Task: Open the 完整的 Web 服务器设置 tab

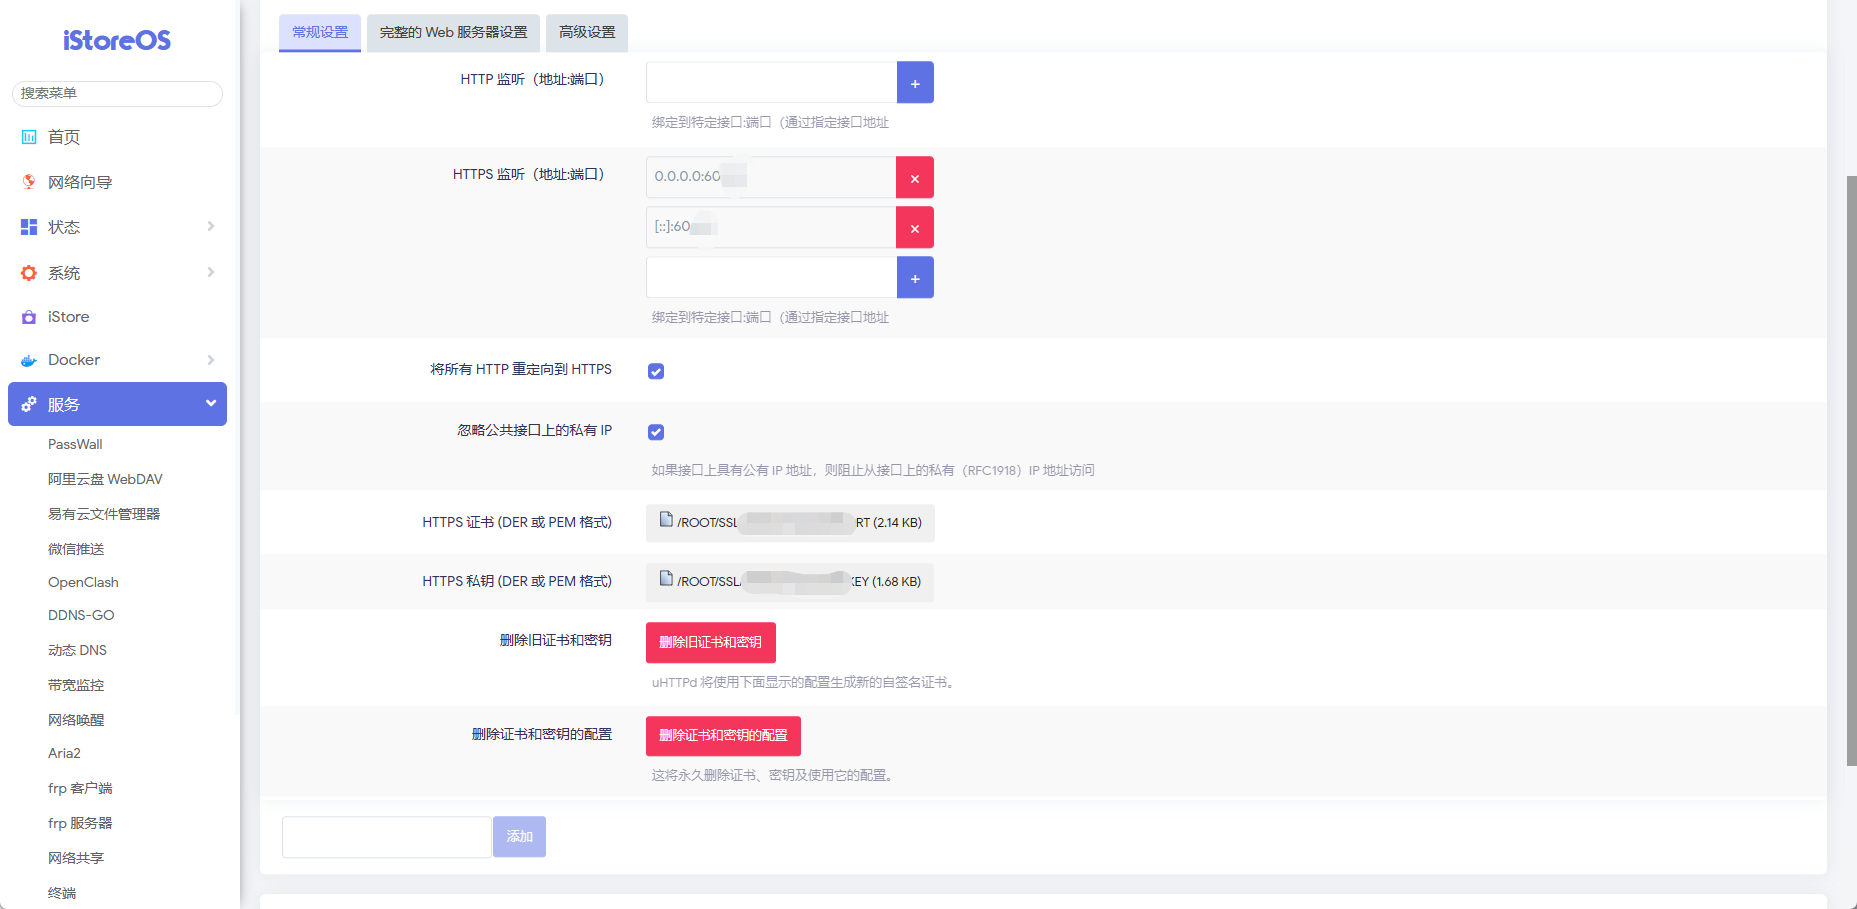Action: point(453,32)
